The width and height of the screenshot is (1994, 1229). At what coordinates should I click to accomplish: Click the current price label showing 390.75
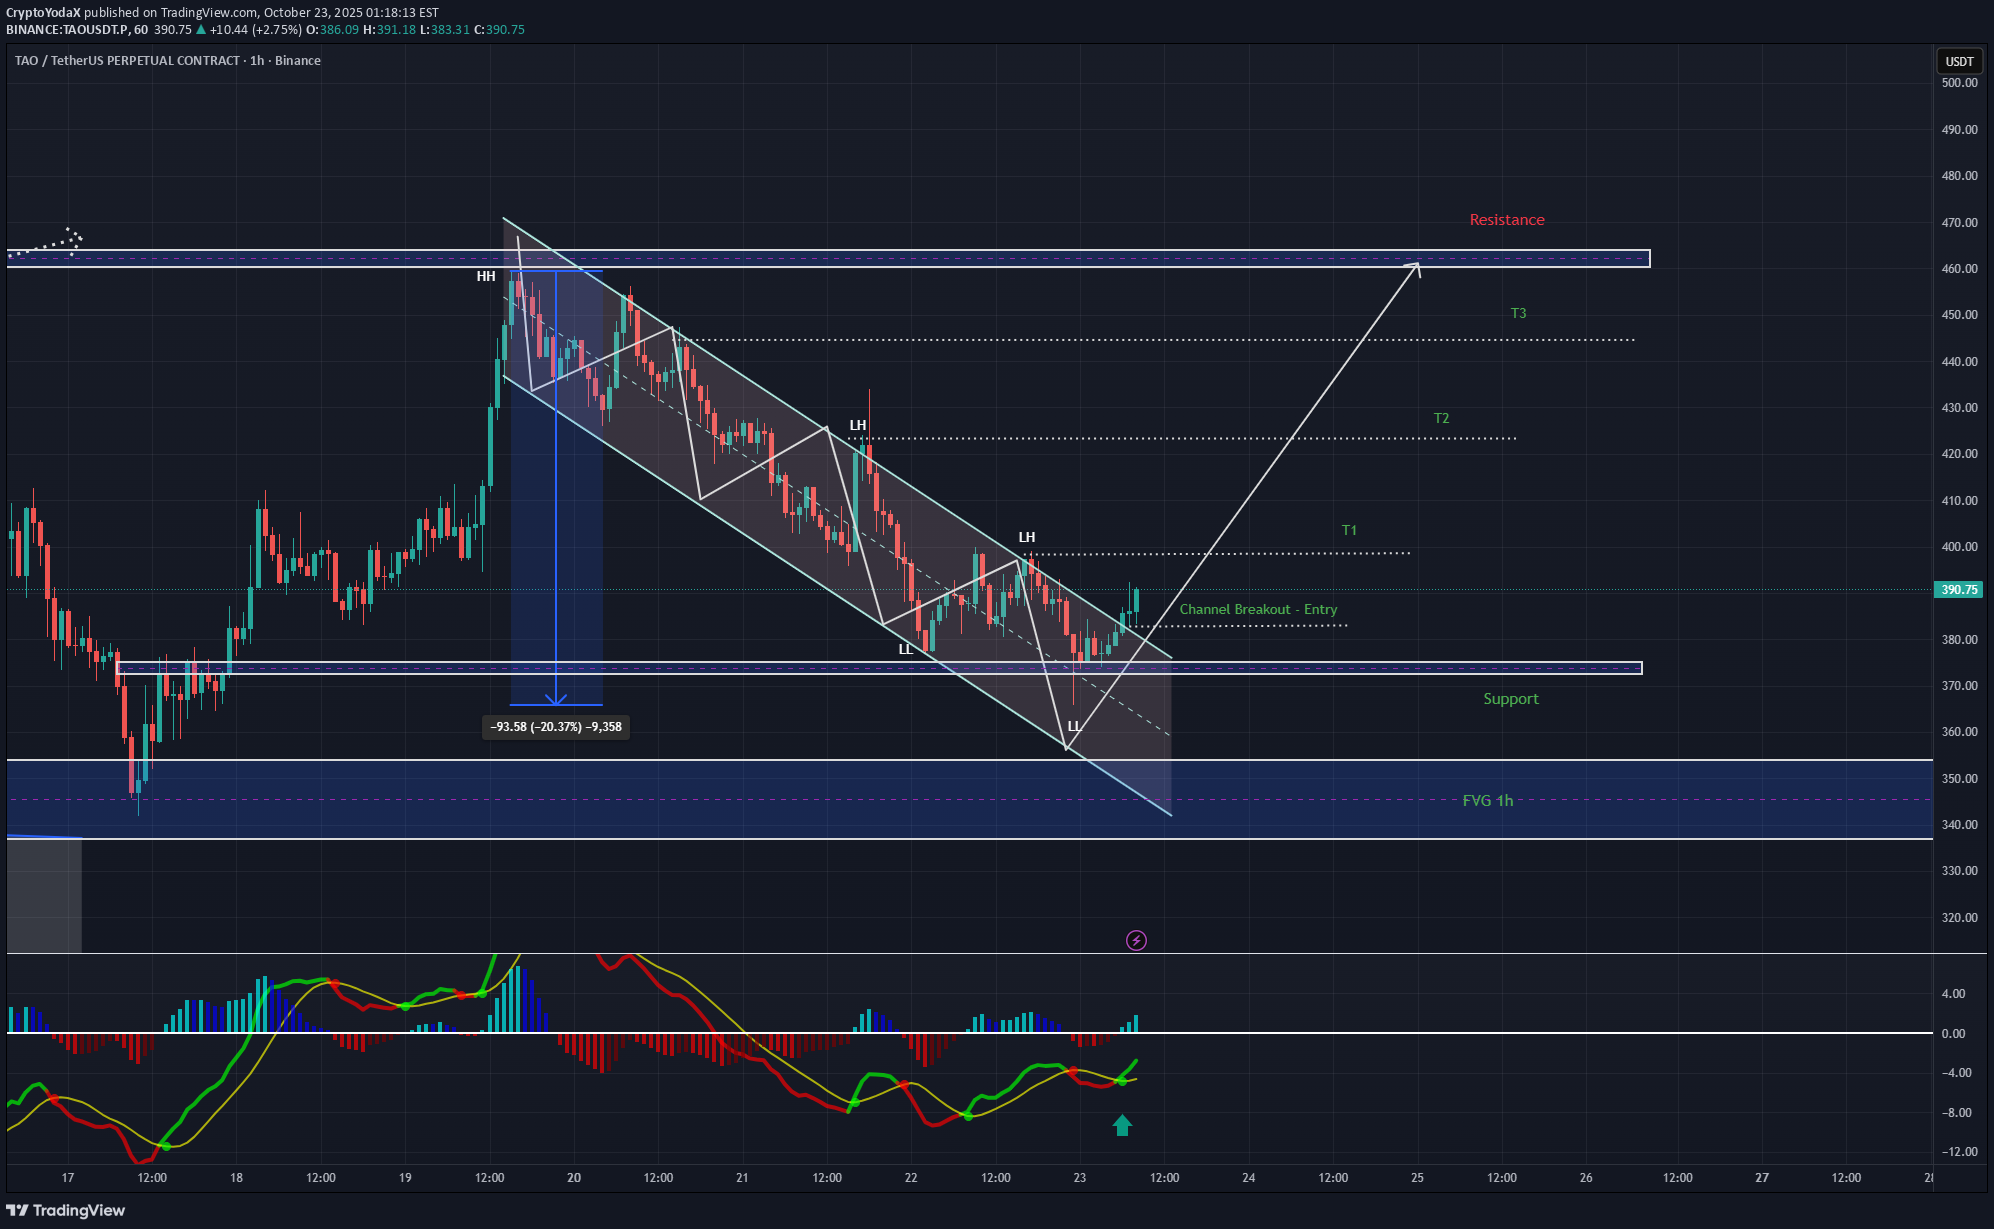tap(1957, 590)
